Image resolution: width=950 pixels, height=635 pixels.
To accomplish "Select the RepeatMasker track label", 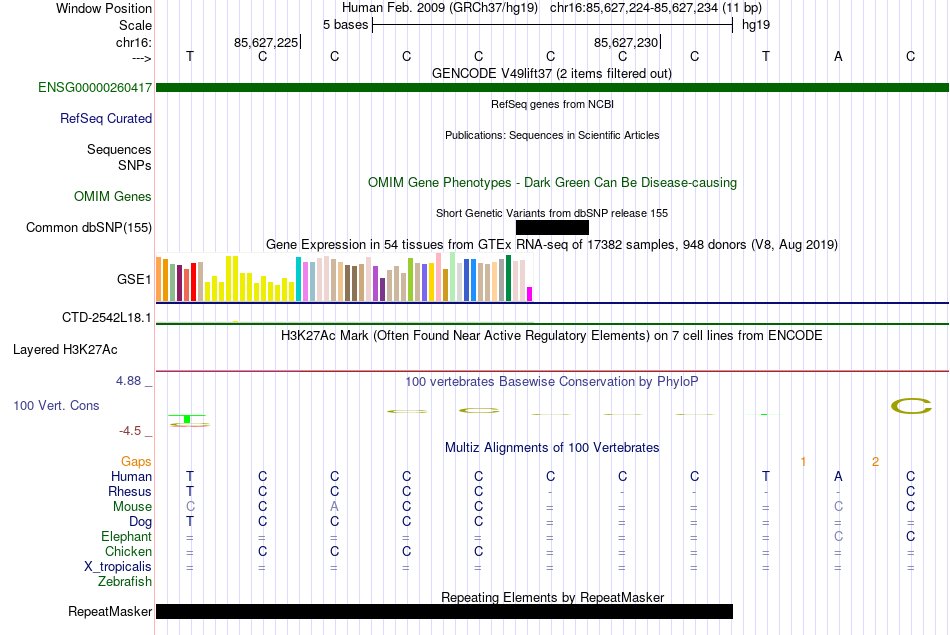I will coord(110,611).
